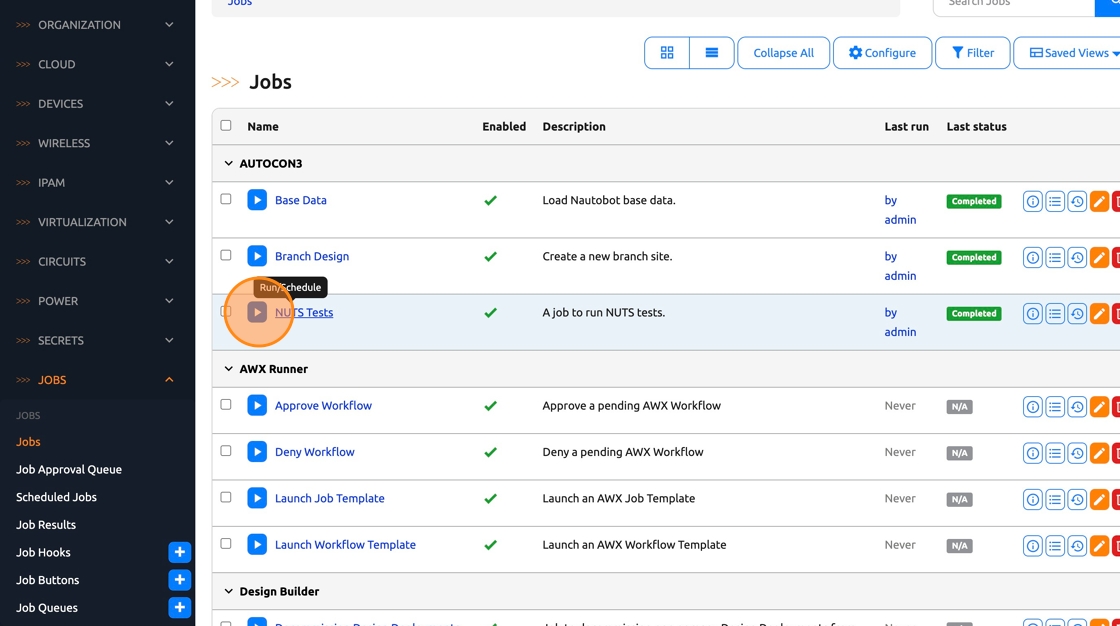Screen dimensions: 1120x626
Task: Click the Branch Design run/schedule icon
Action: coord(257,256)
